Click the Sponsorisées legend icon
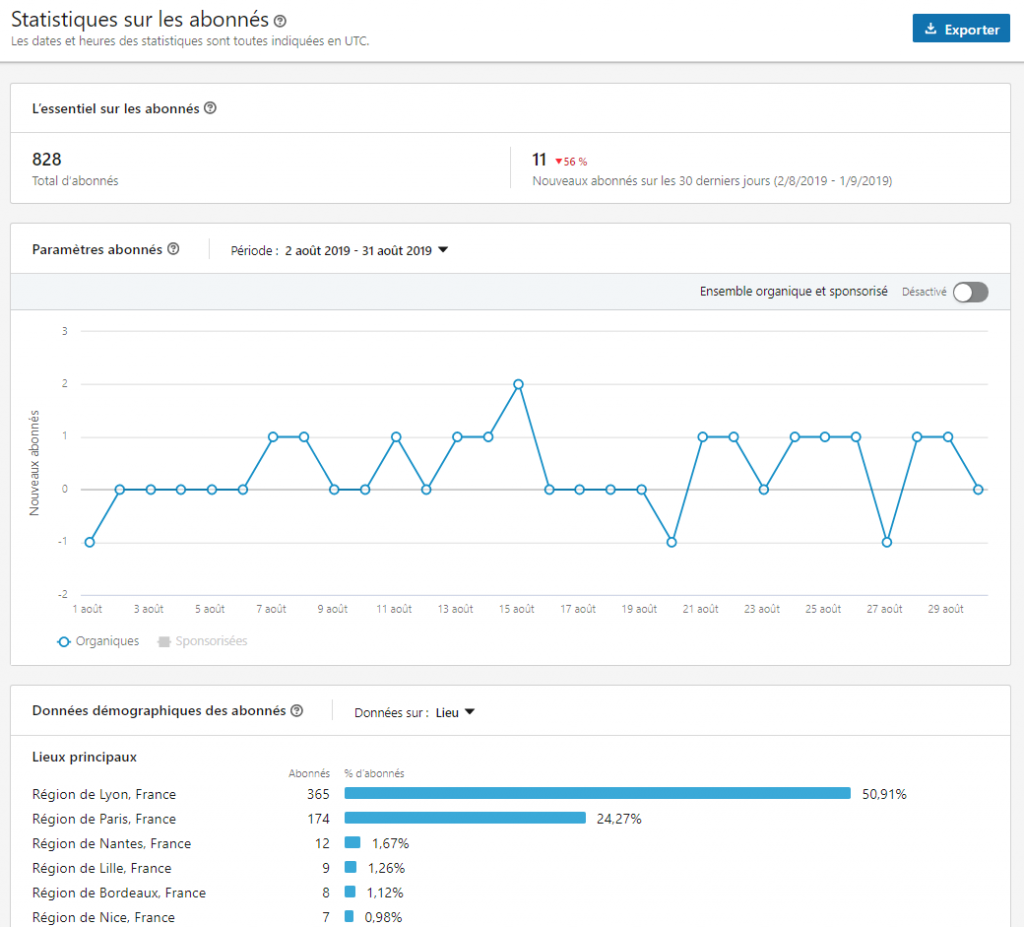Viewport: 1024px width, 927px height. click(x=165, y=641)
